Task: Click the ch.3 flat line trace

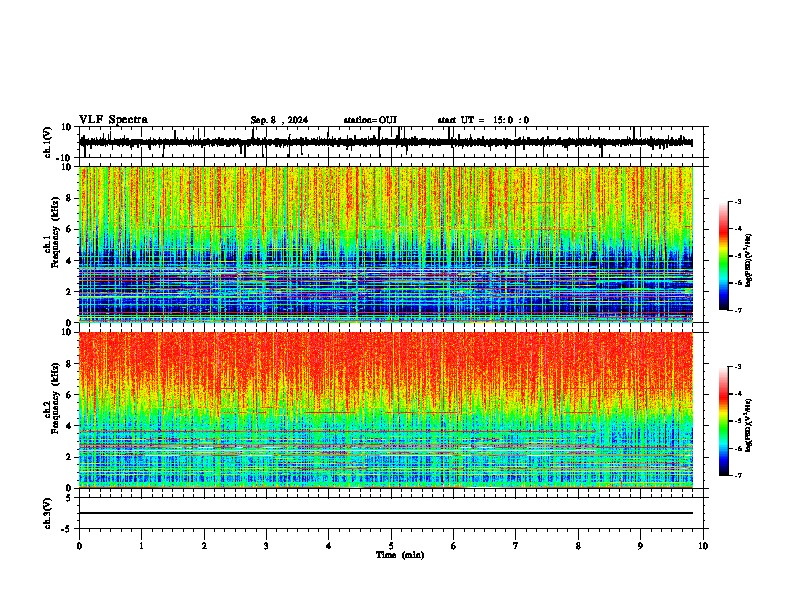Action: tap(386, 513)
